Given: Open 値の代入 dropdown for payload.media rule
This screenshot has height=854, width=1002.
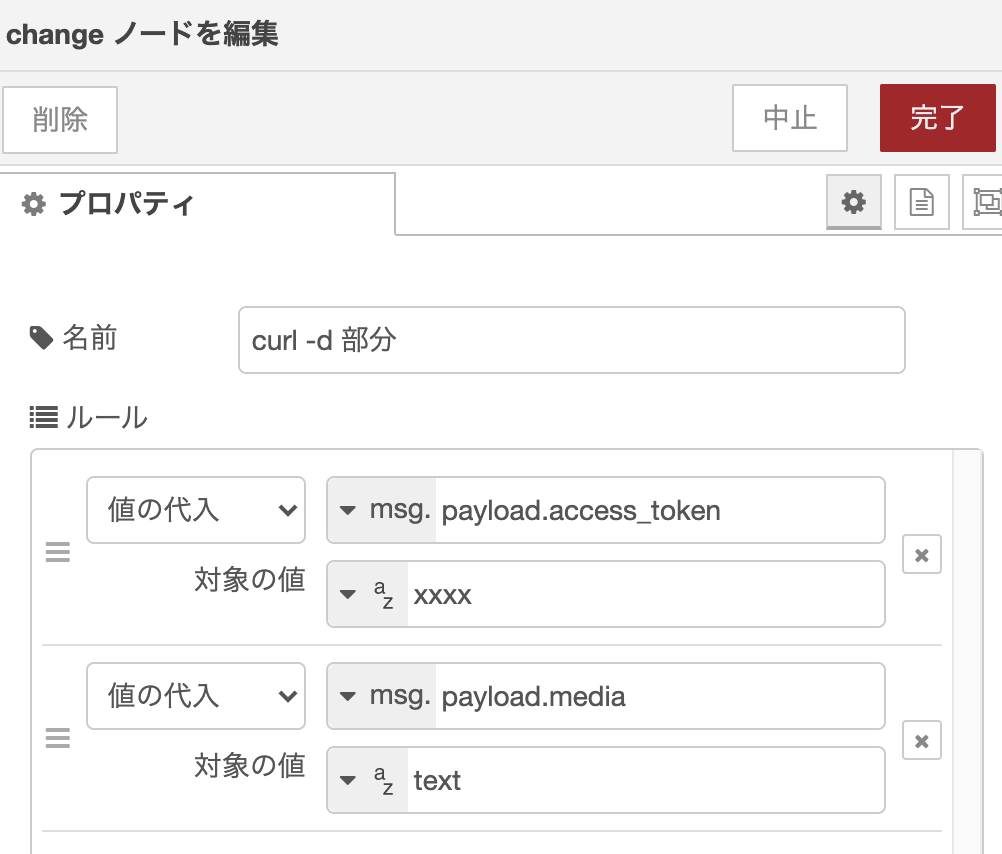Looking at the screenshot, I should click(x=196, y=696).
